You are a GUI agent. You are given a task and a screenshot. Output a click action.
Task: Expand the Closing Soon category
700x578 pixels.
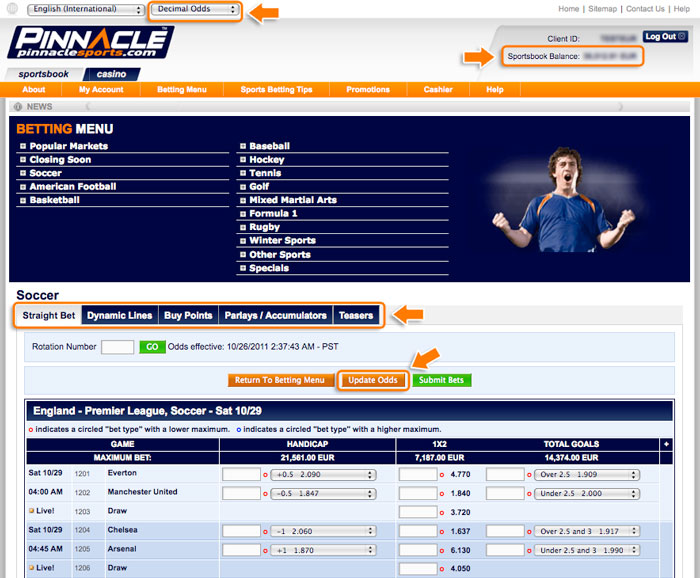coord(23,159)
